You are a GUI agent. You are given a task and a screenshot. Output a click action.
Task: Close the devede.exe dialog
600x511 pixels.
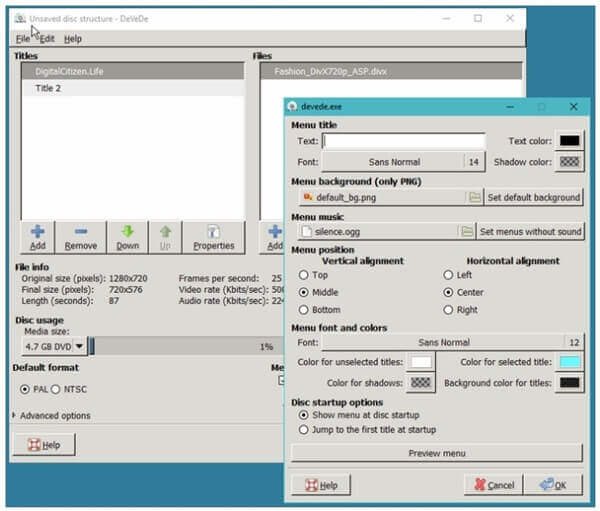(573, 106)
